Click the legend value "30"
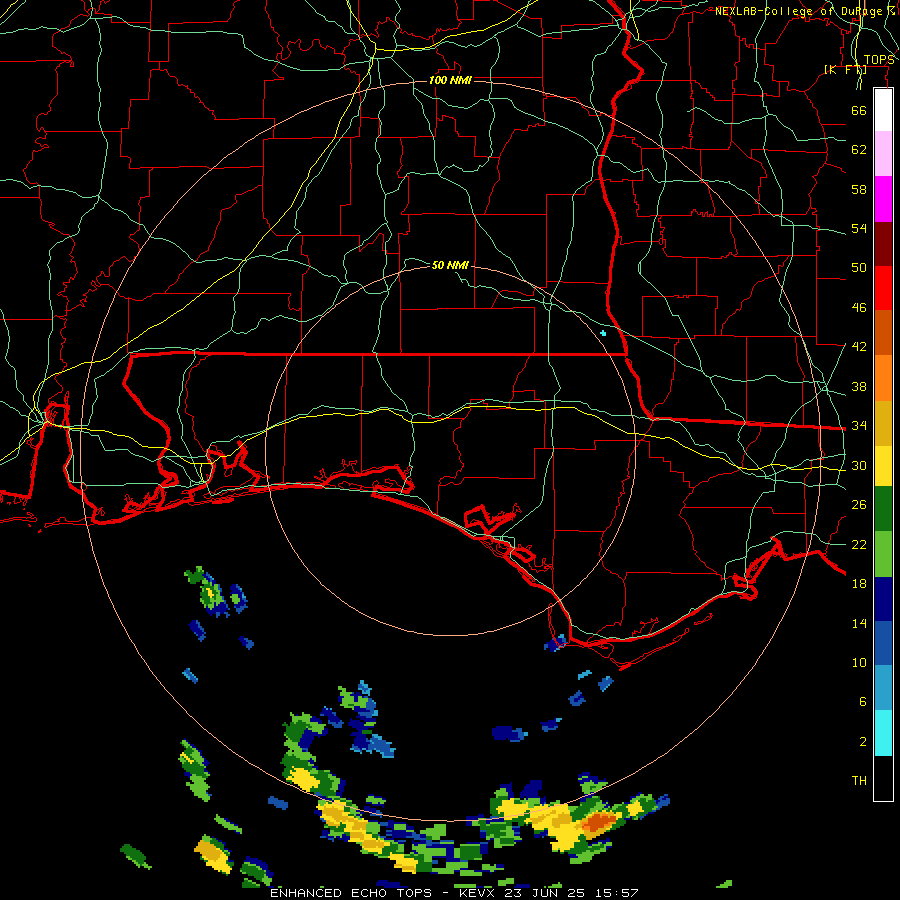900x900 pixels. click(x=859, y=465)
